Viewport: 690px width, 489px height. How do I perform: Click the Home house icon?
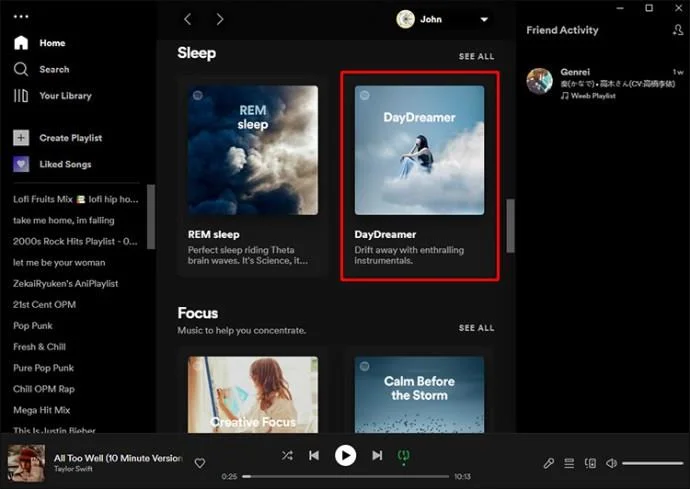[21, 43]
